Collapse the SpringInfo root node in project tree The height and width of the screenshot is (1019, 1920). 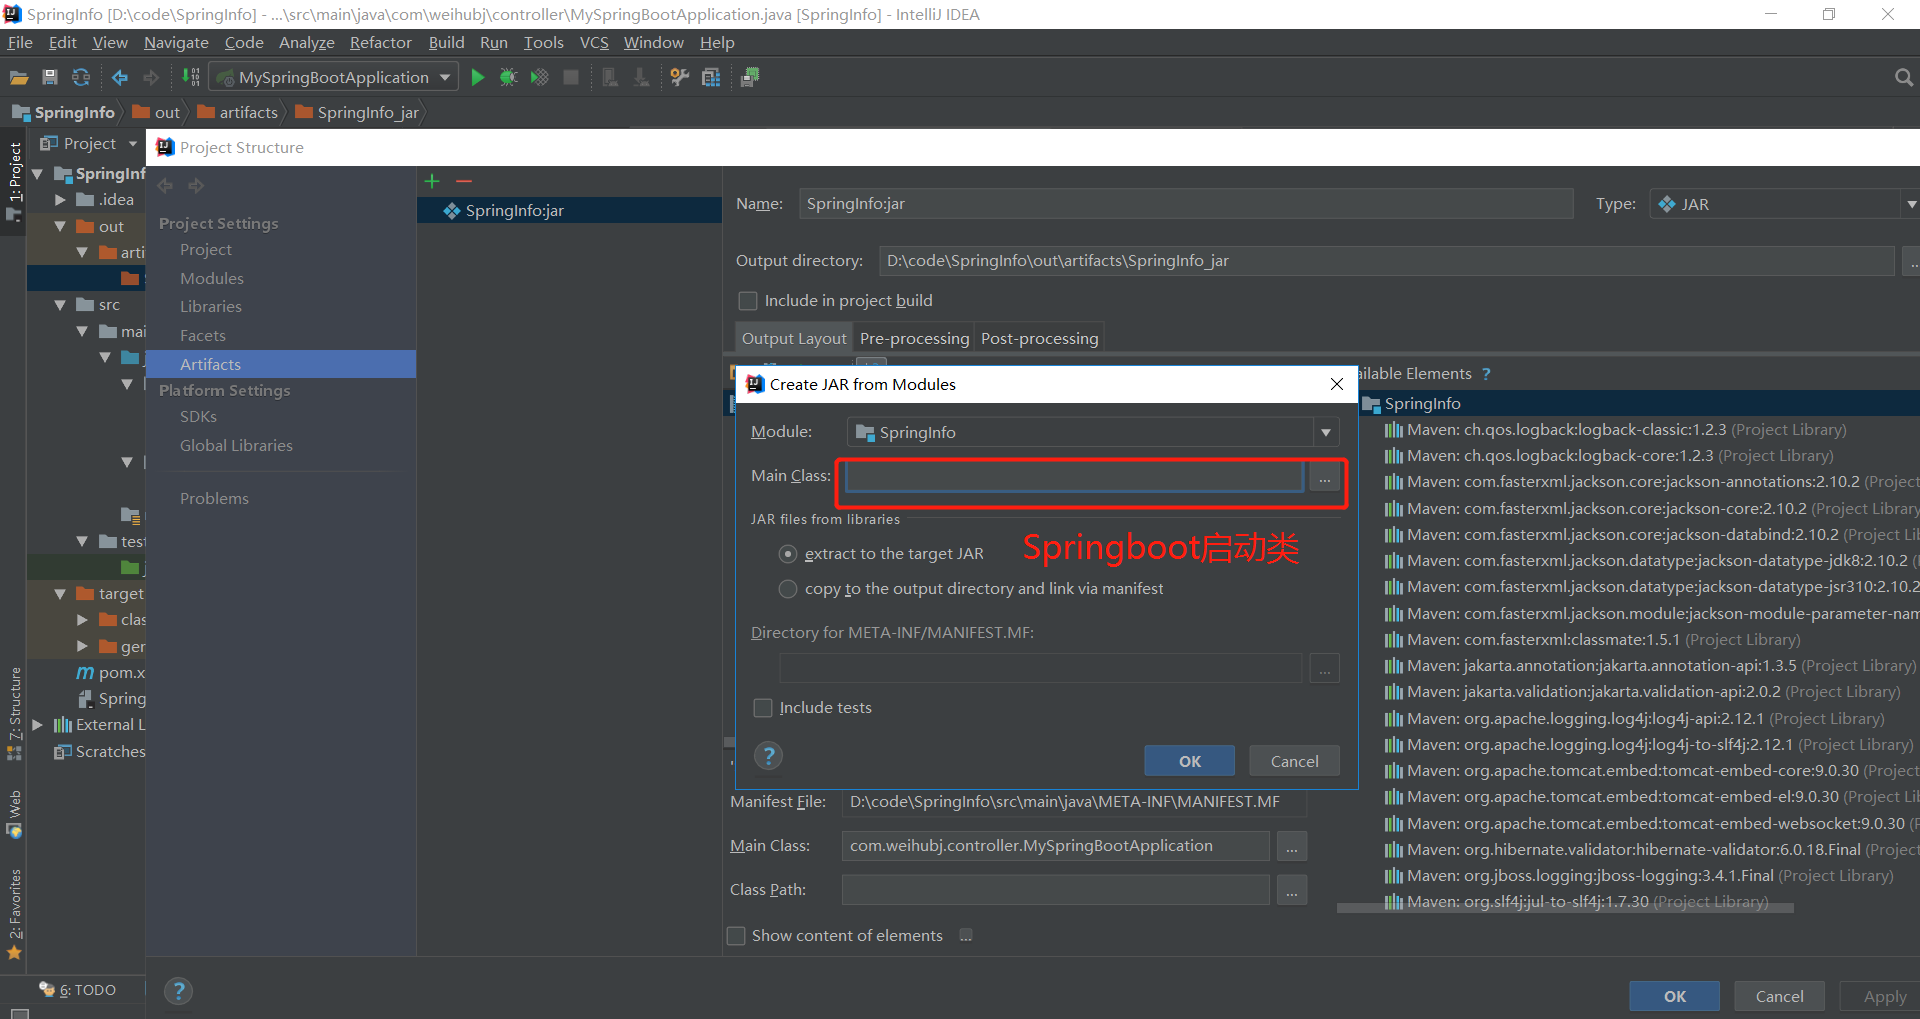click(37, 174)
